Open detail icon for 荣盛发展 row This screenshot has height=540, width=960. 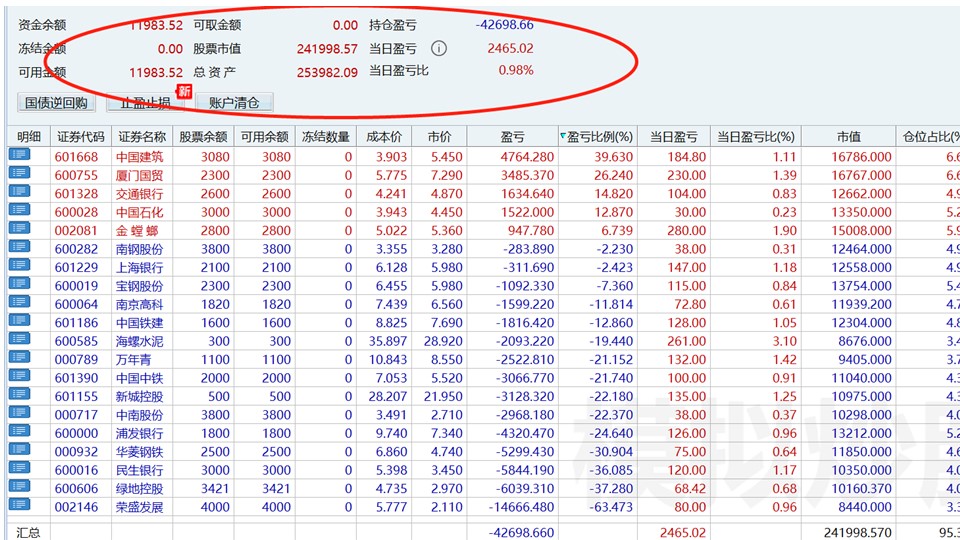click(20, 504)
